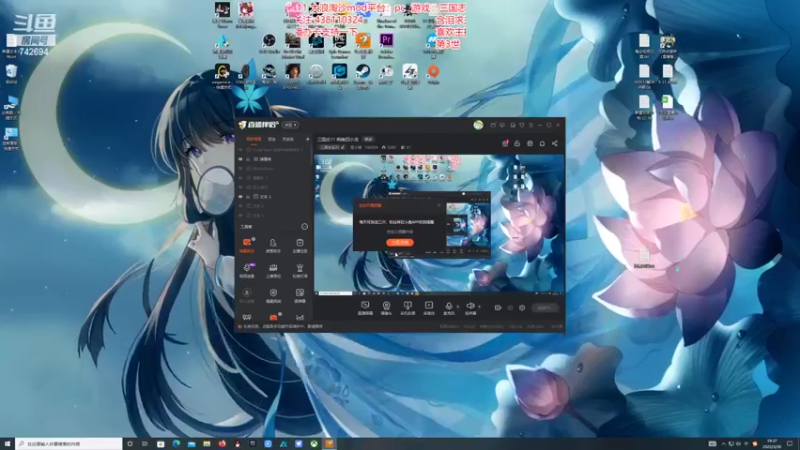Image resolution: width=800 pixels, height=450 pixels.
Task: Toggle visibility of the 文本 3 source
Action: 240,196
